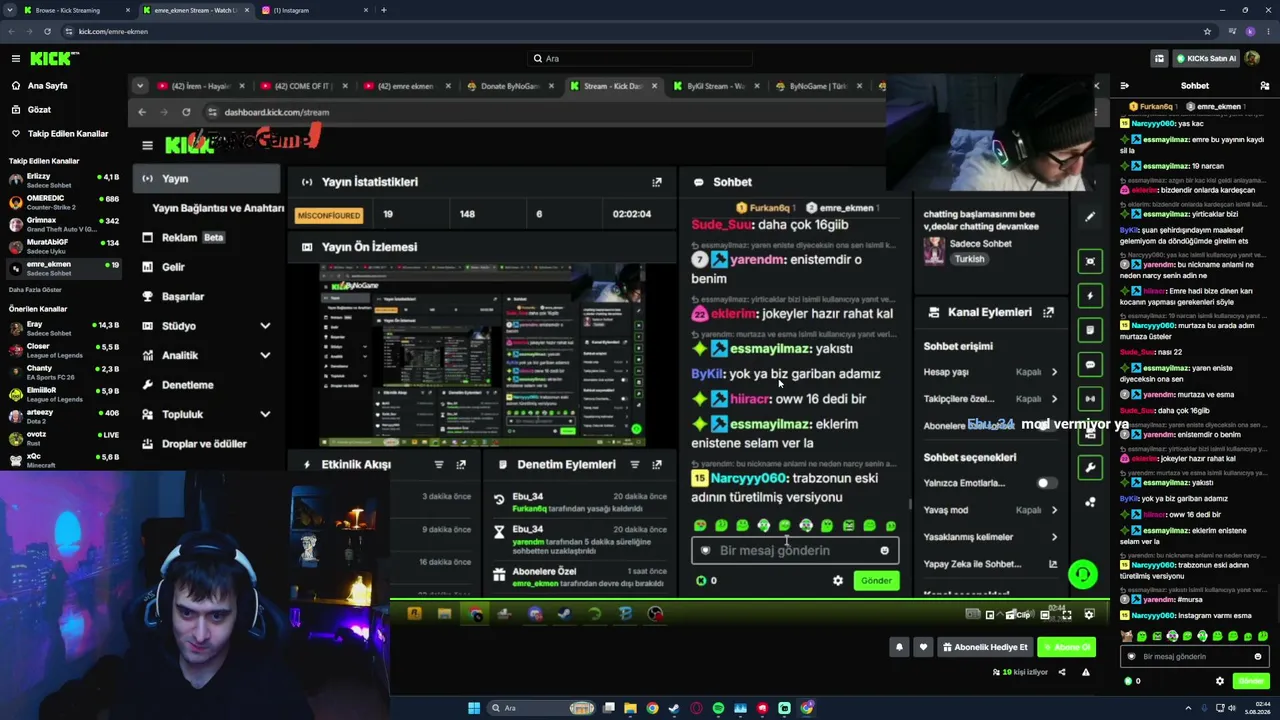Open the xQc channel from recommended channels

coord(62,461)
